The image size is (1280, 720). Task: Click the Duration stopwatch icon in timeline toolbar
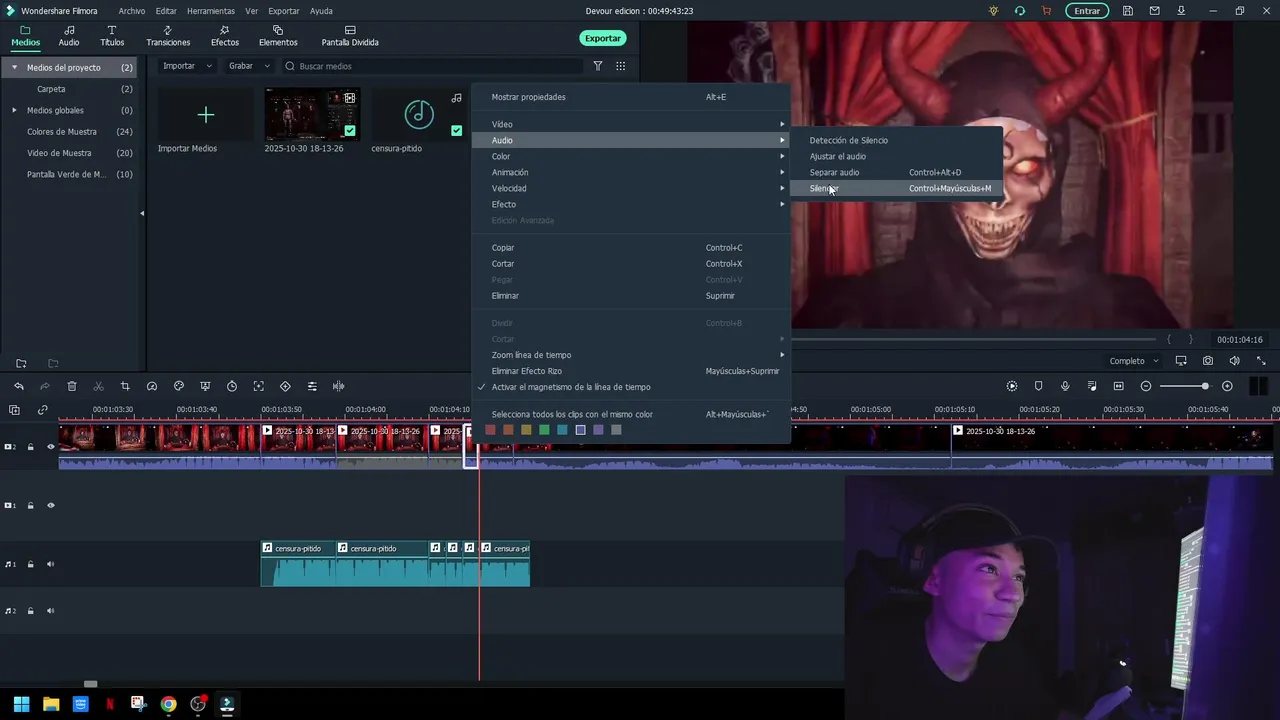232,386
